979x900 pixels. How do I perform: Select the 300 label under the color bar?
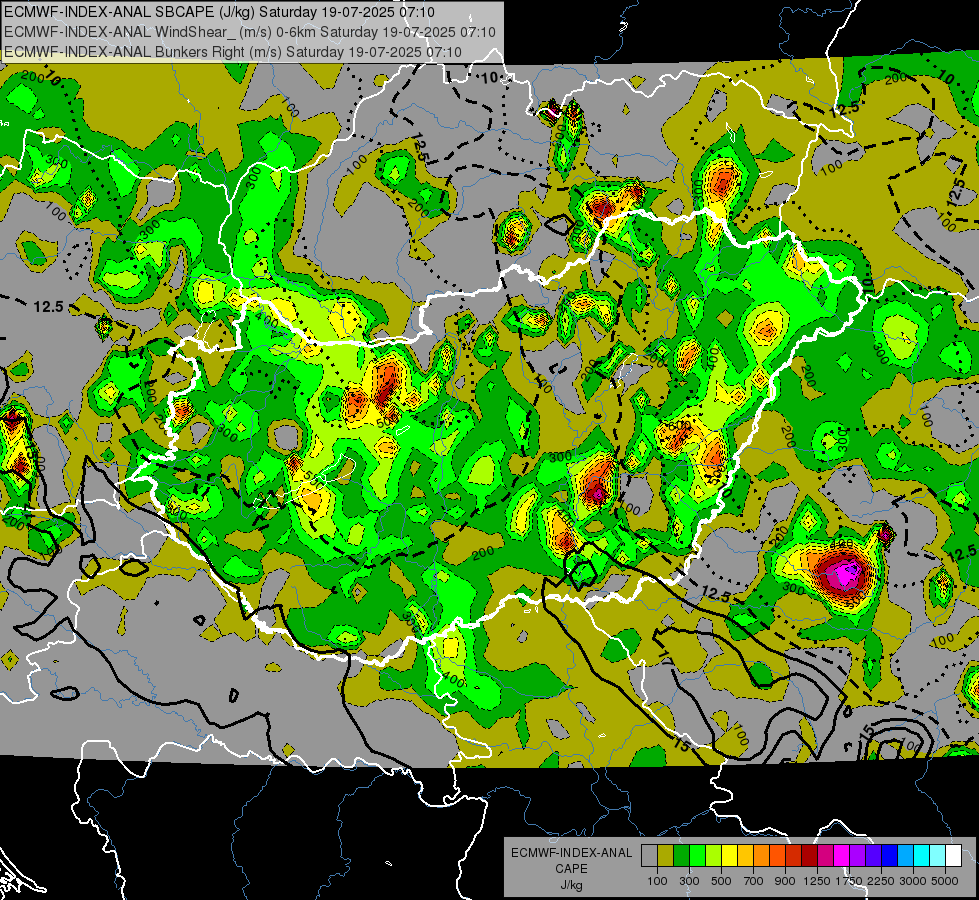(689, 881)
